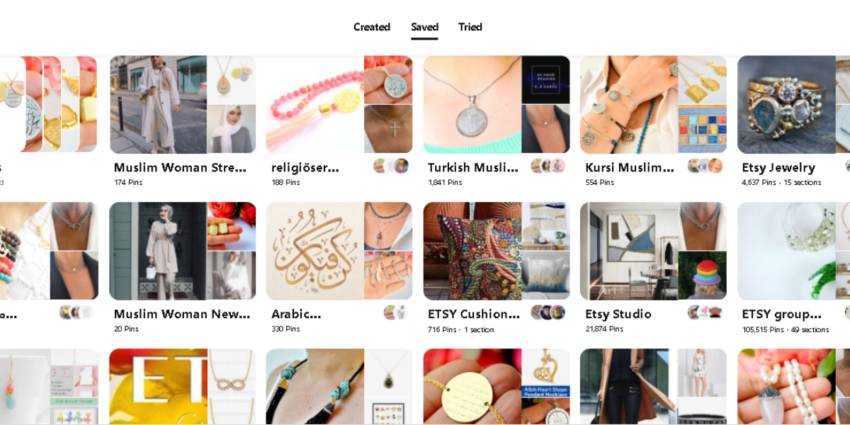Click collaborator avatars on Kursi Muslim board

[x=705, y=166]
